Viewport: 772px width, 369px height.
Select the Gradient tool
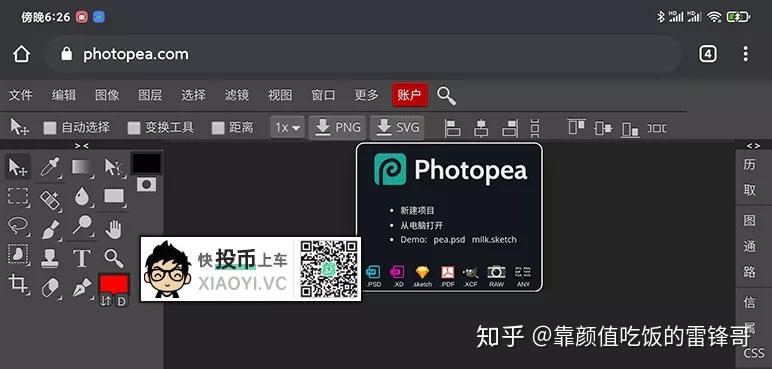tap(82, 167)
